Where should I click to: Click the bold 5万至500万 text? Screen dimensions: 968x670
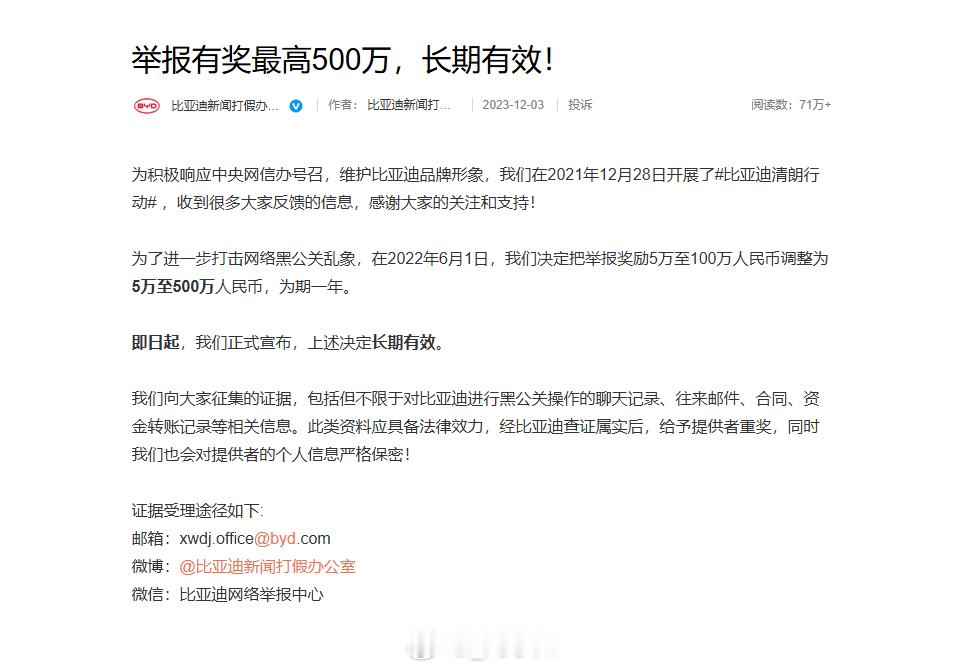(173, 287)
